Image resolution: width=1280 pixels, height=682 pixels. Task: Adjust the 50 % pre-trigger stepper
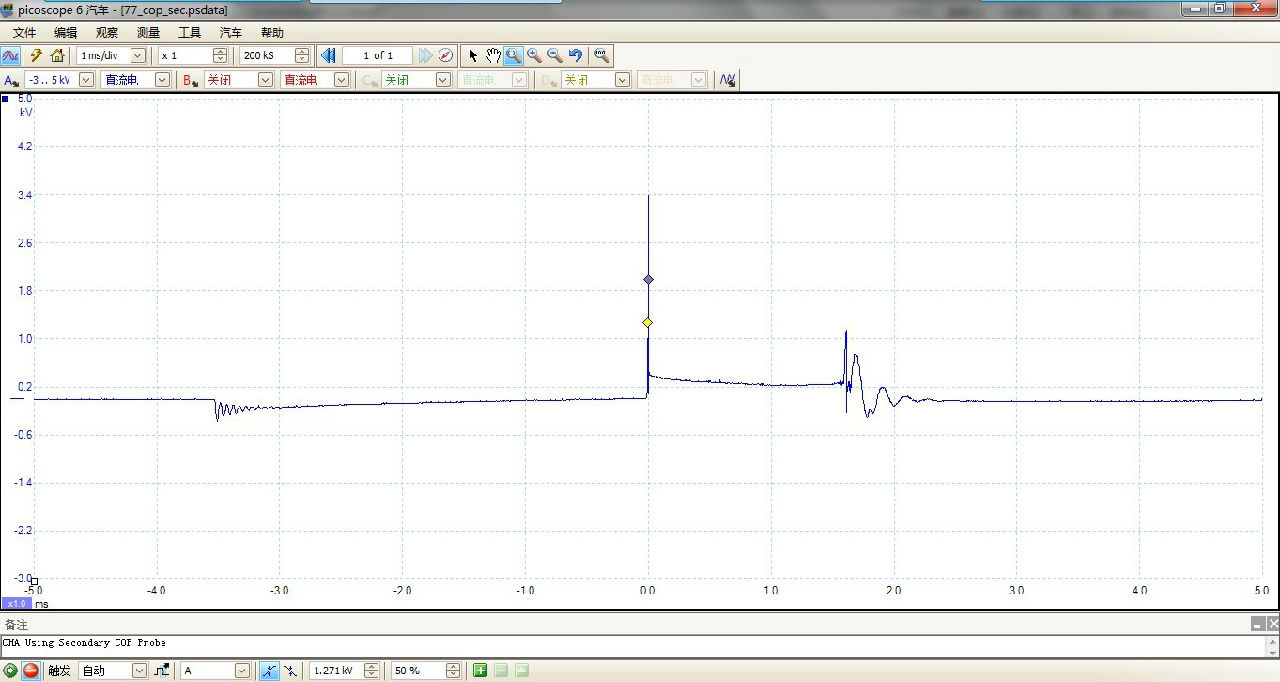click(453, 670)
